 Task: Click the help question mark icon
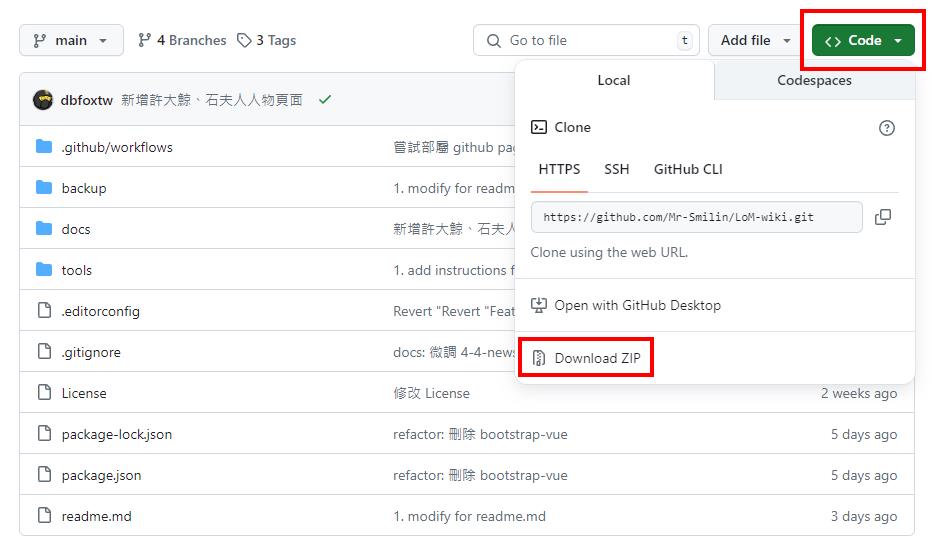coord(886,128)
